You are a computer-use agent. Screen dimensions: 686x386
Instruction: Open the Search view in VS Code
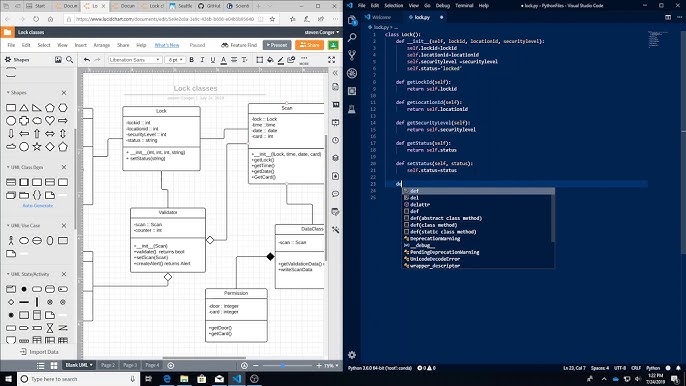[x=352, y=38]
